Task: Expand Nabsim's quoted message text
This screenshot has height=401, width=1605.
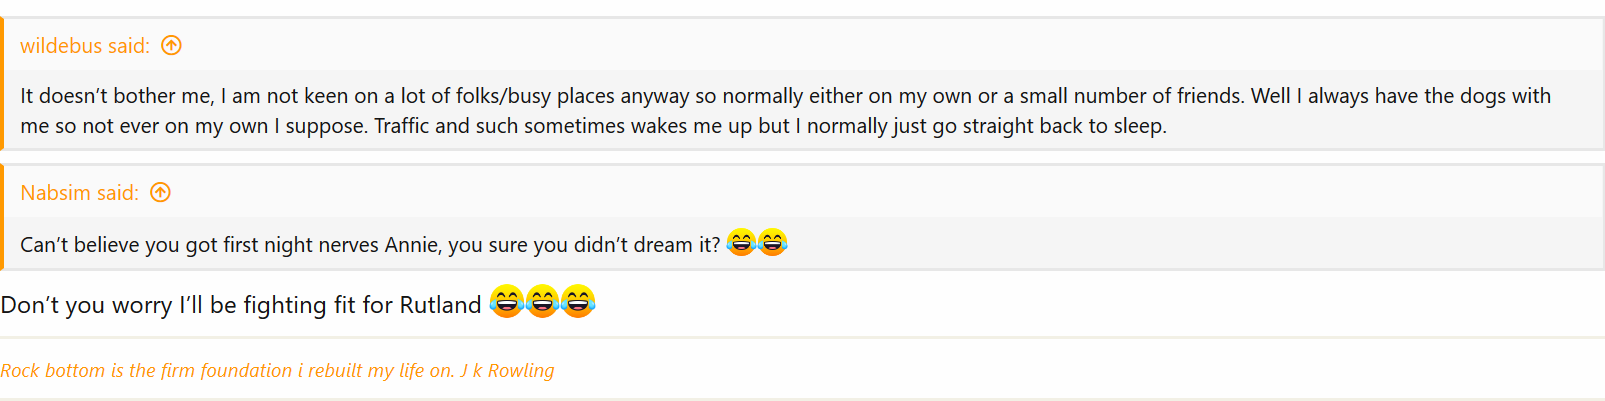Action: (370, 245)
